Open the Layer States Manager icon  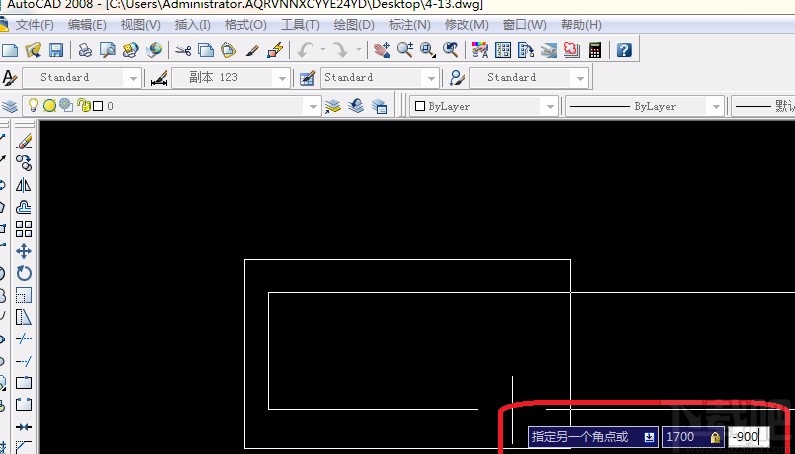(x=379, y=106)
